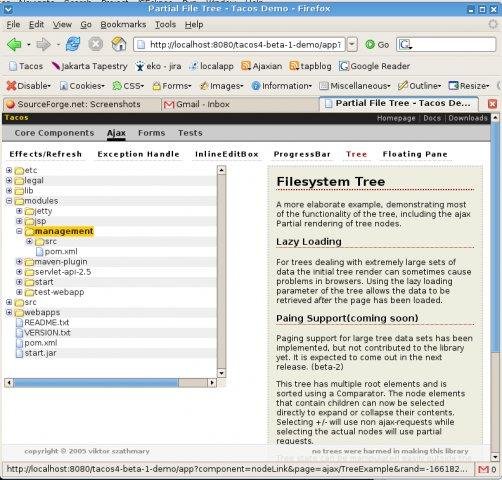Open the localapp bookmark
Image resolution: width=502 pixels, height=480 pixels.
[x=211, y=66]
